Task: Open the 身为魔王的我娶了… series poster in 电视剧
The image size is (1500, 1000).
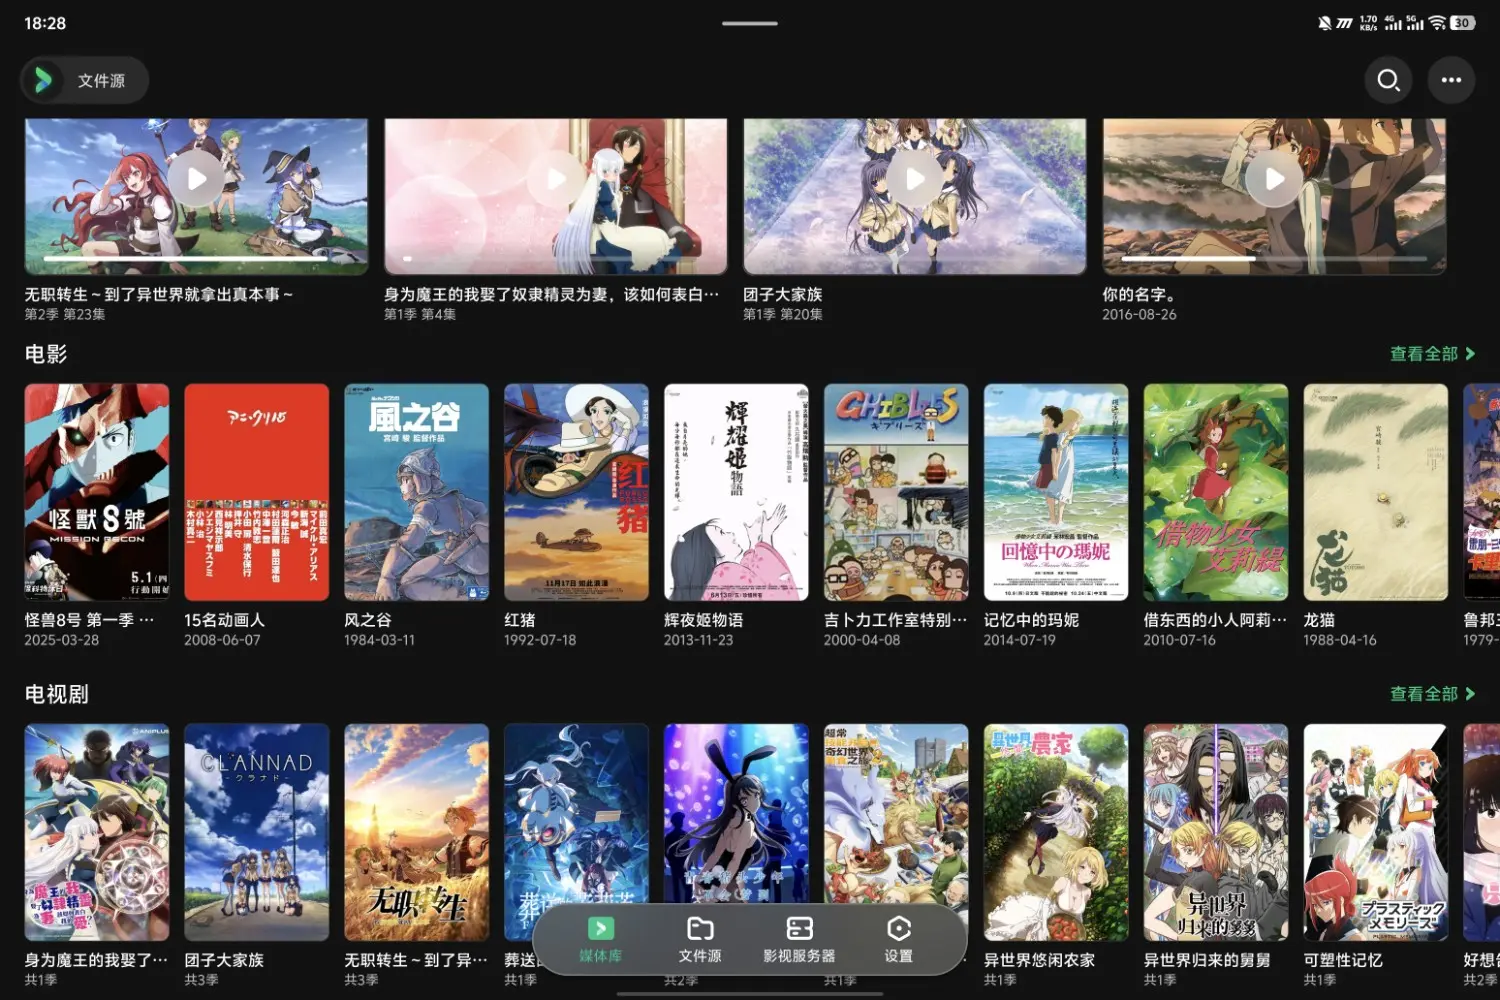Action: tap(97, 832)
